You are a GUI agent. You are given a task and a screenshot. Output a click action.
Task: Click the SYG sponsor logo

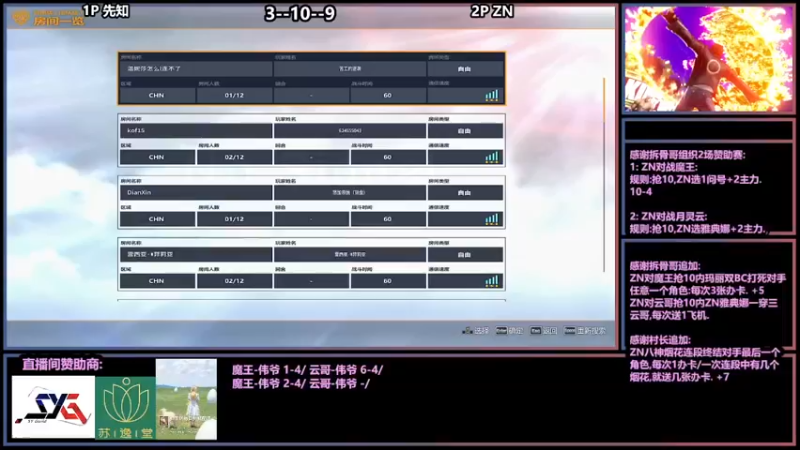[x=53, y=407]
